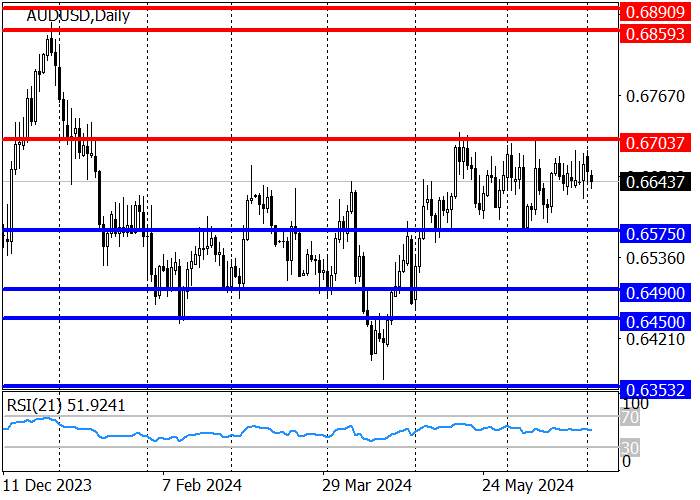Click the 0.64210 price axis value

[655, 339]
